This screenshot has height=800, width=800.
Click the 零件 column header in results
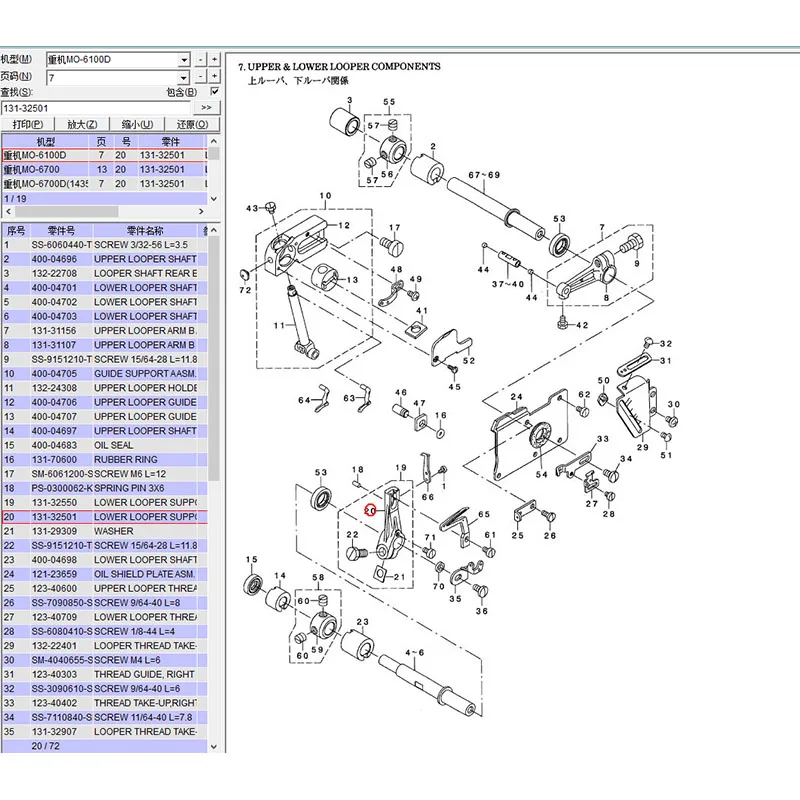[x=171, y=141]
